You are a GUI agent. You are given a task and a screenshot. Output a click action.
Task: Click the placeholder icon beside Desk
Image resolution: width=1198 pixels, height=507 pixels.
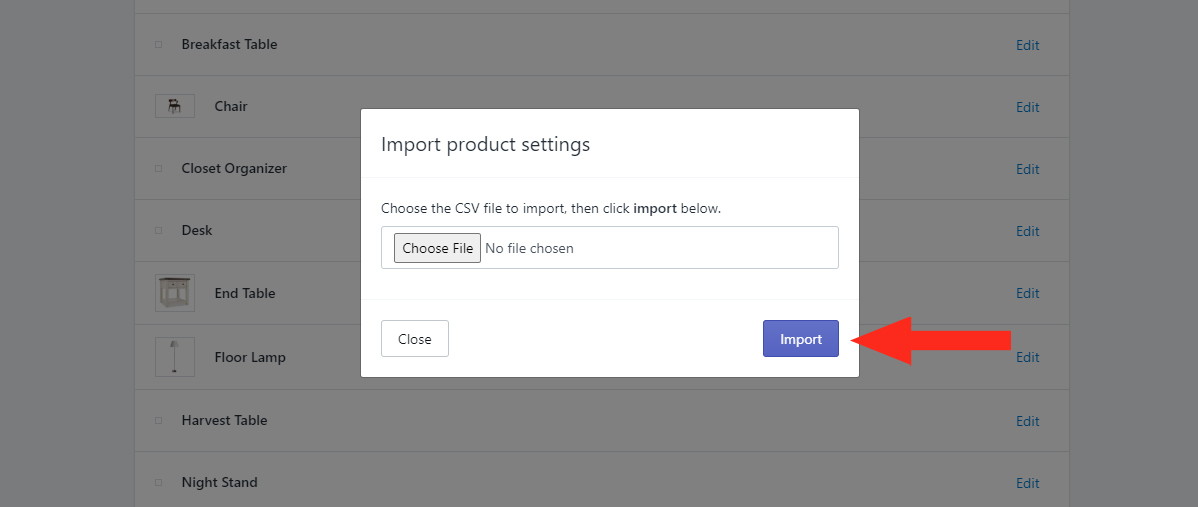pos(159,230)
